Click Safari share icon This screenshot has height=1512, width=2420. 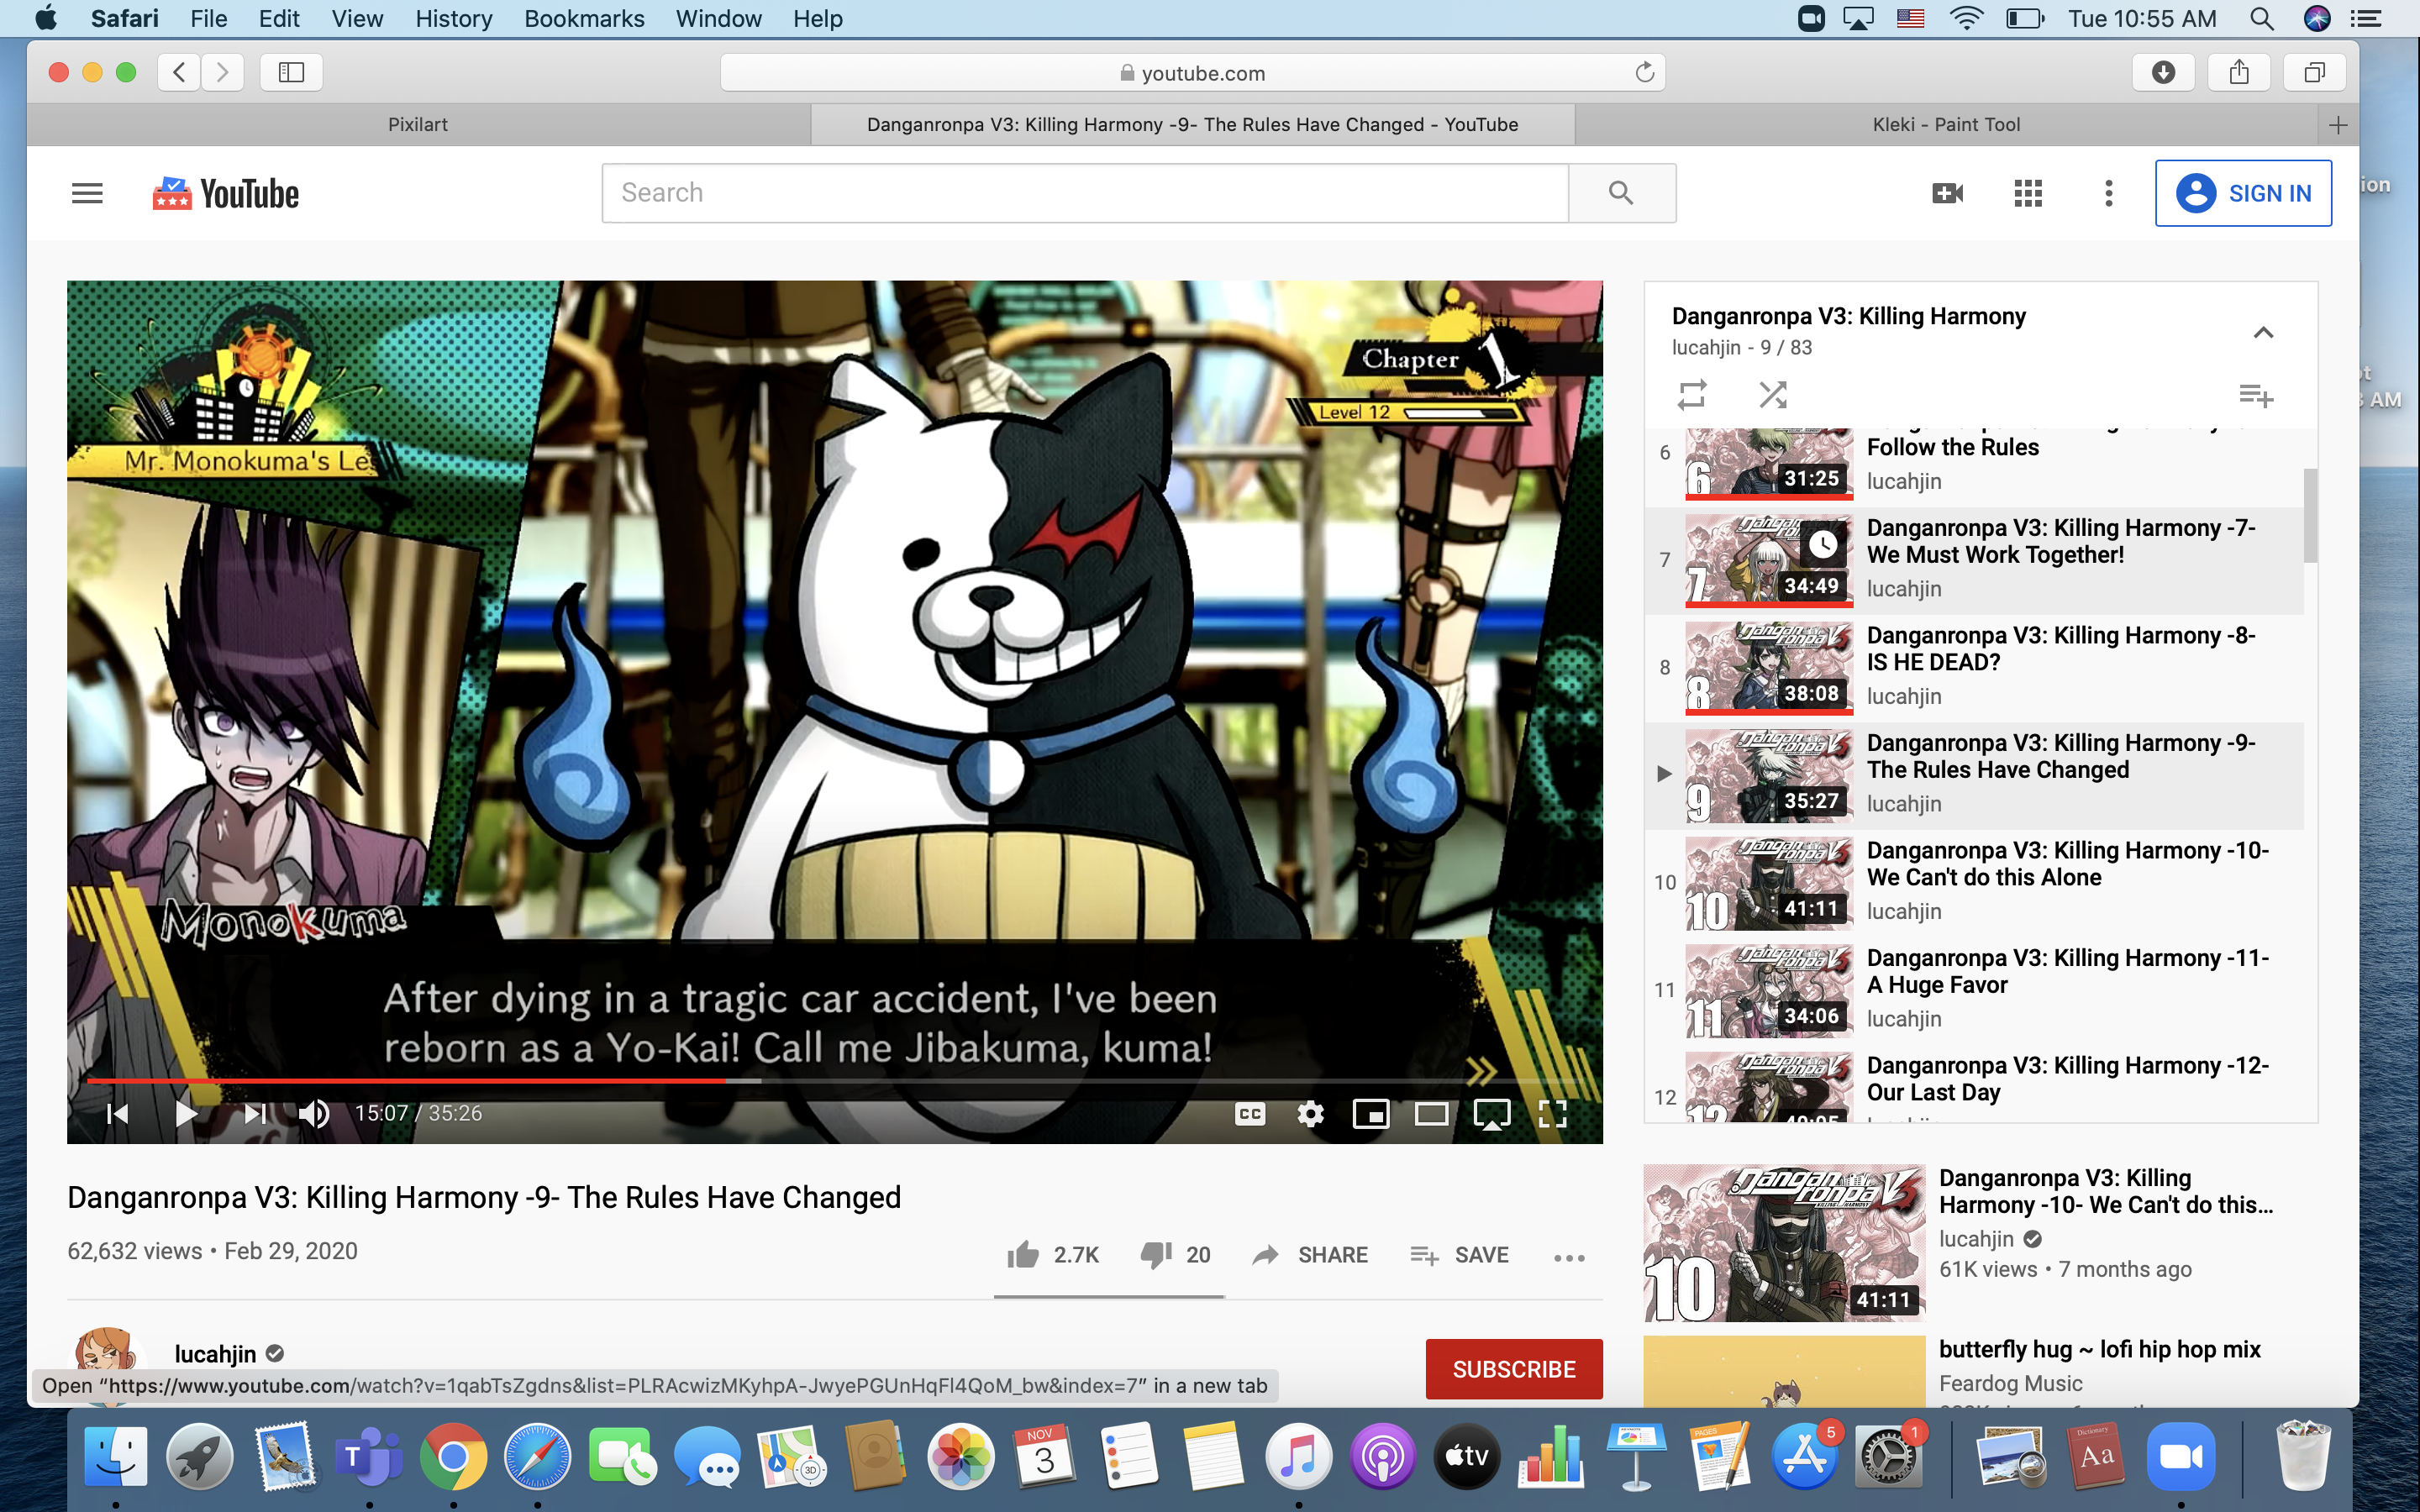(x=2239, y=72)
